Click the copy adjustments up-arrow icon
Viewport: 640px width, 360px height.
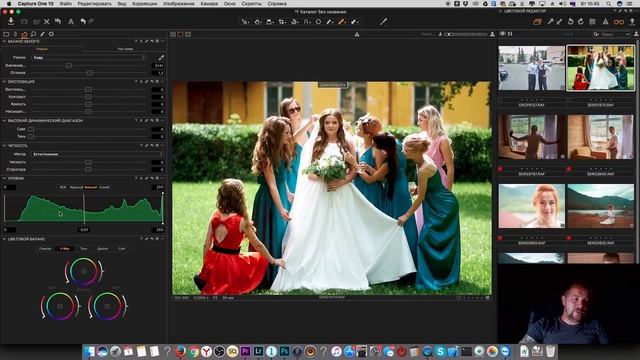pos(550,22)
